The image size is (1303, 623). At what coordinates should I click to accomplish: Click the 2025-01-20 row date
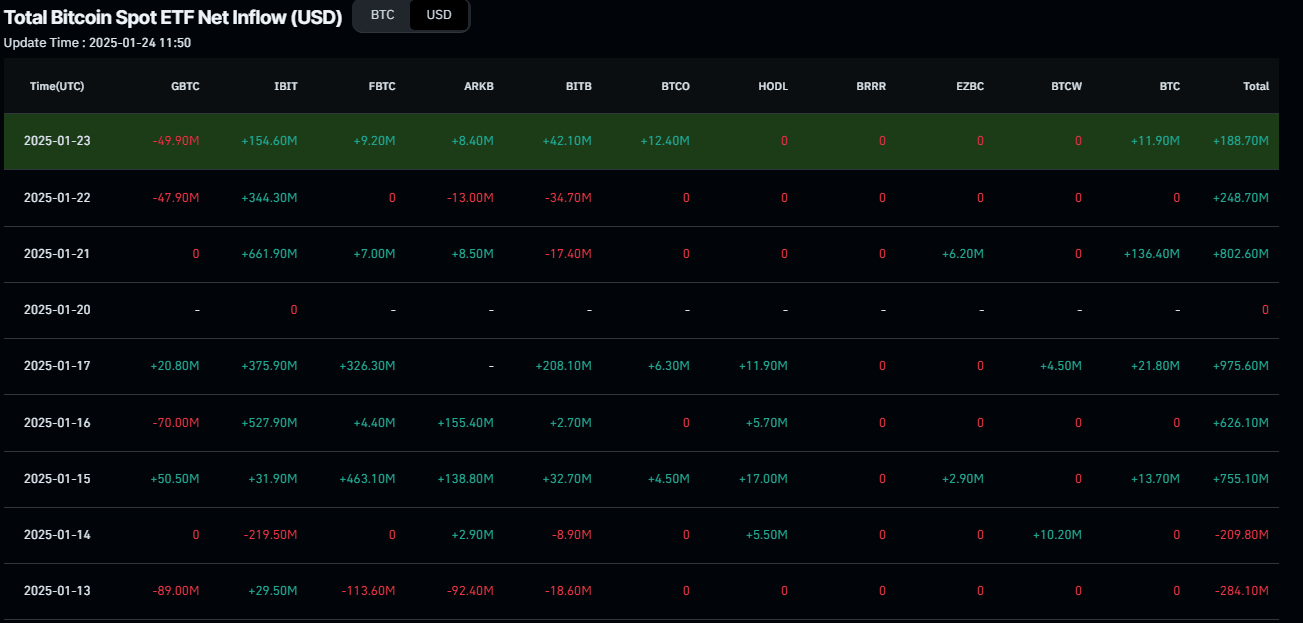tap(57, 310)
